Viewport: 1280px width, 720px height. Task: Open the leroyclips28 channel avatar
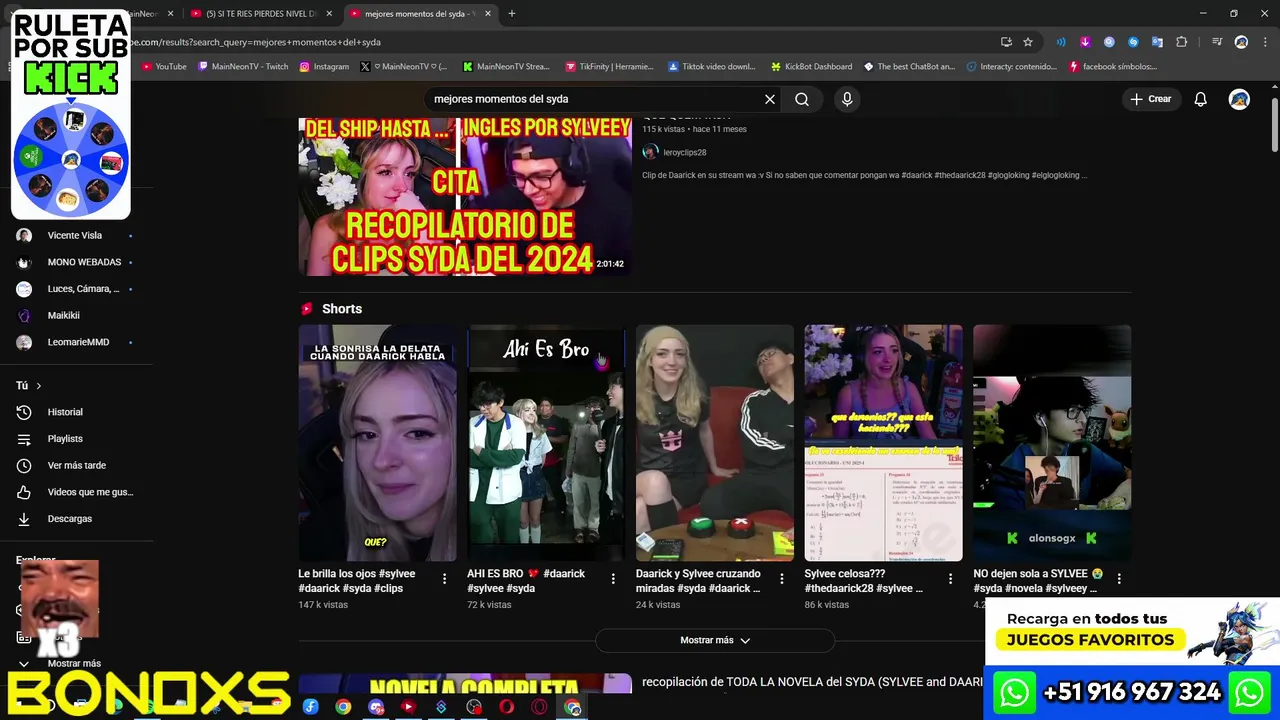pos(650,152)
